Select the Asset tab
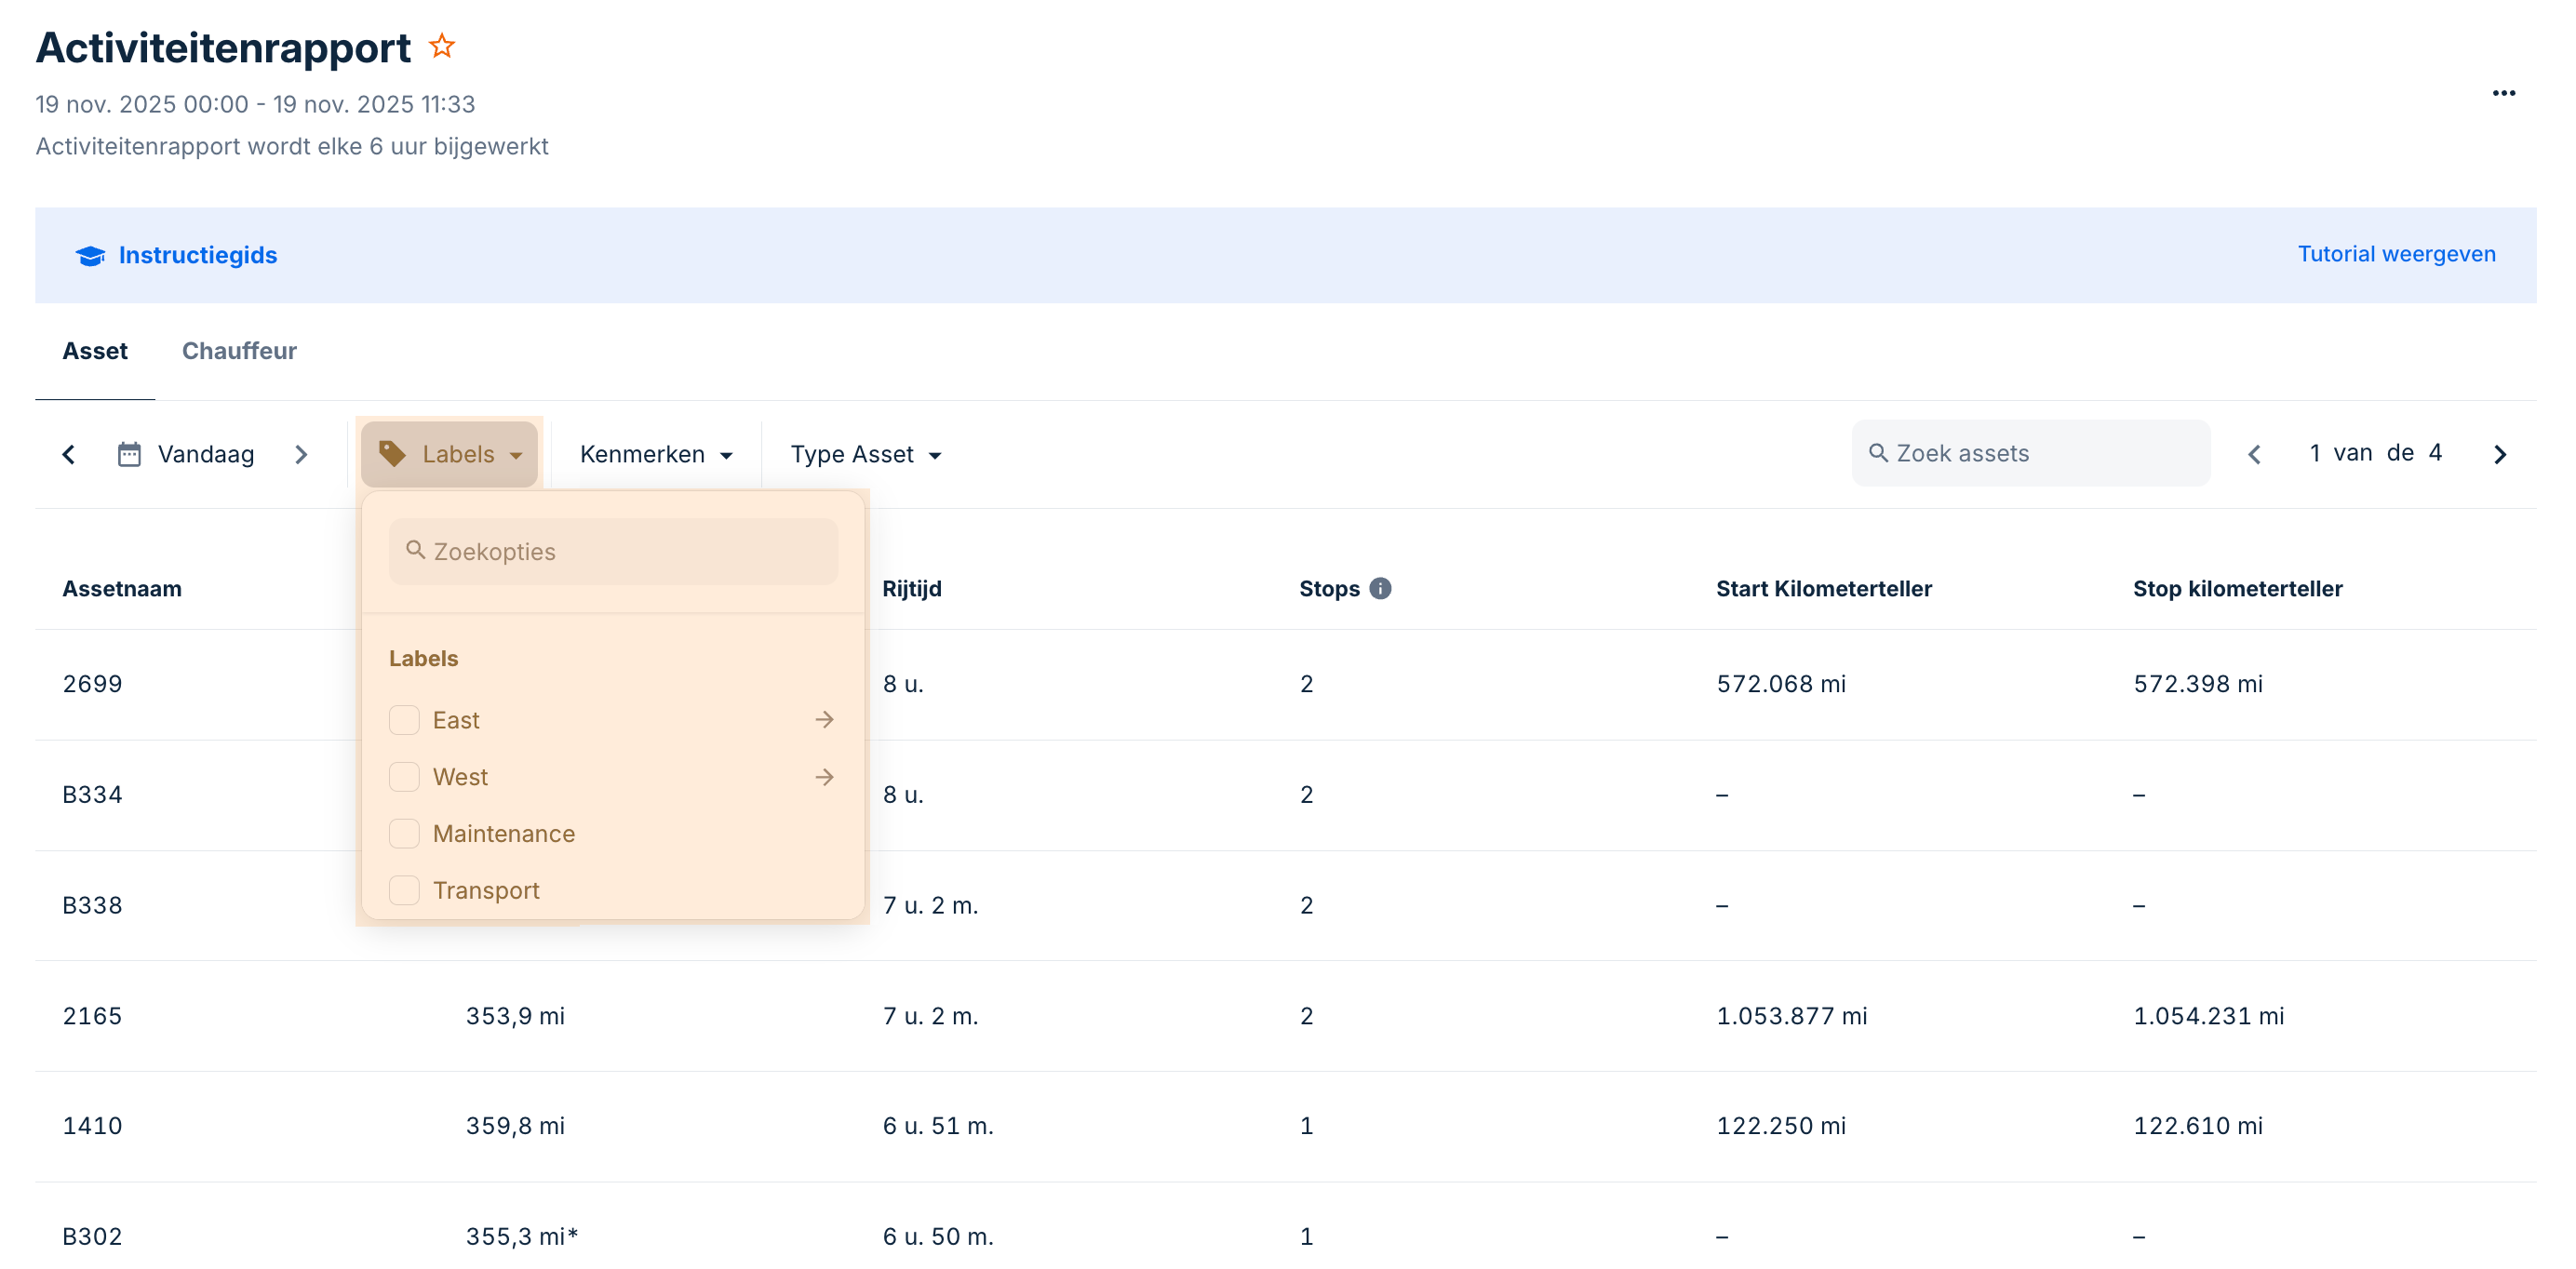Viewport: 2576px width, 1269px height. tap(95, 351)
